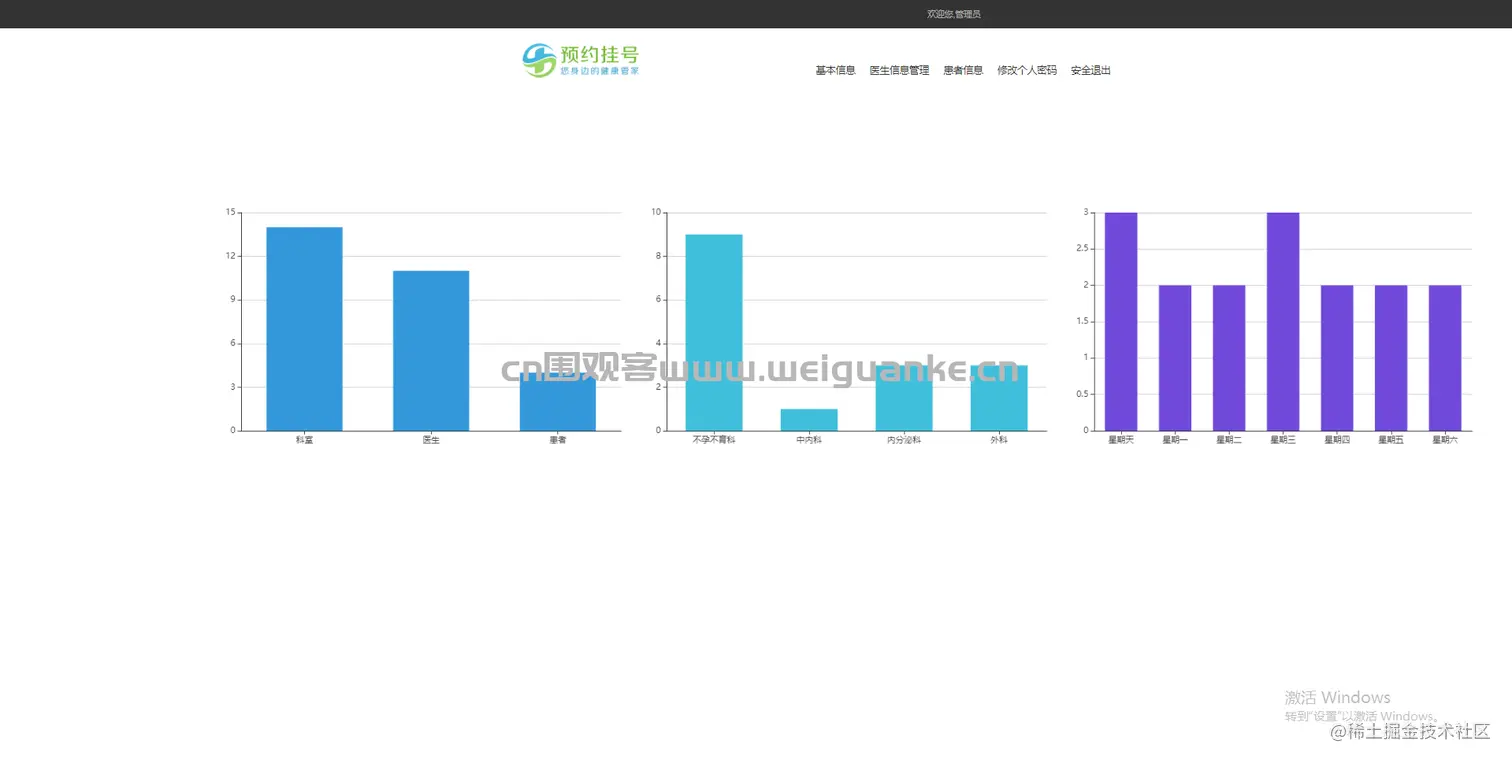Image resolution: width=1512 pixels, height=763 pixels.
Task: Click the 科室 axis label
Action: coord(304,440)
